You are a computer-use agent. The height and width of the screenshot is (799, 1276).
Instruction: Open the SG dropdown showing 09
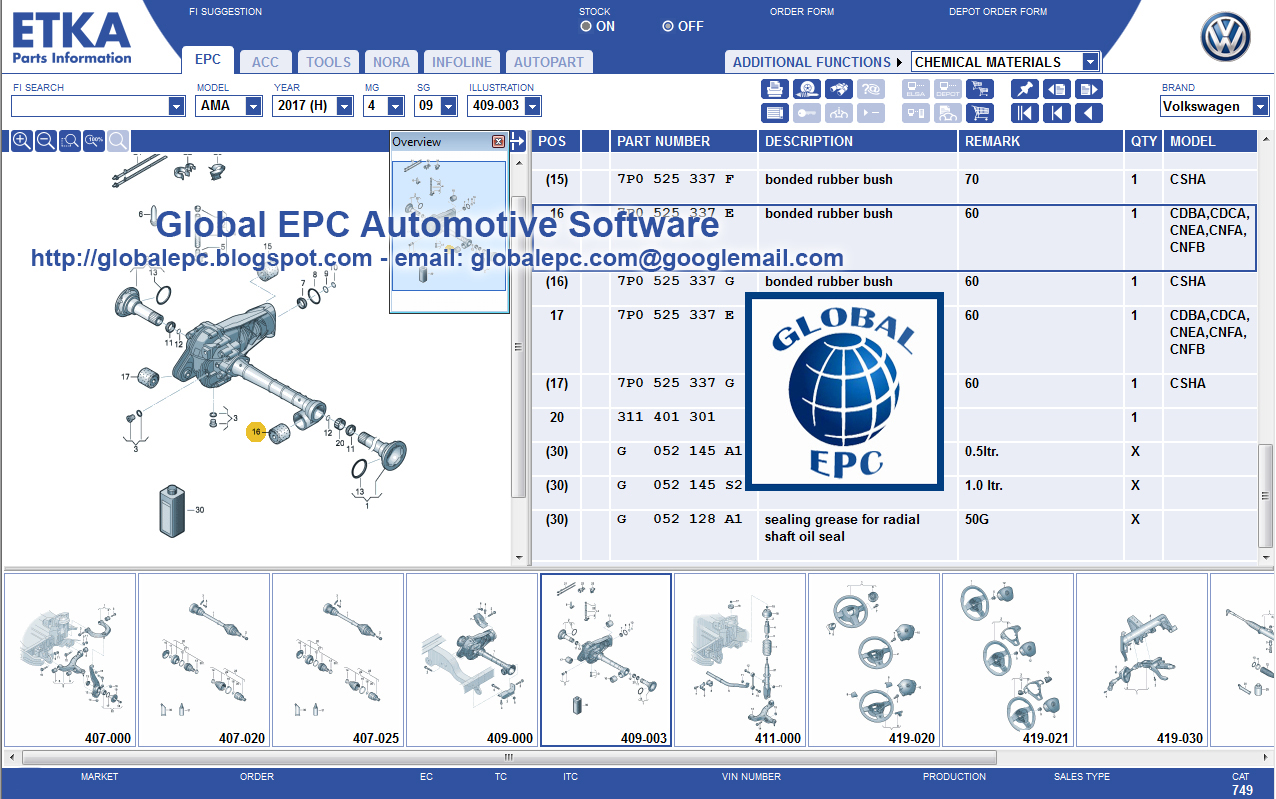pyautogui.click(x=450, y=106)
